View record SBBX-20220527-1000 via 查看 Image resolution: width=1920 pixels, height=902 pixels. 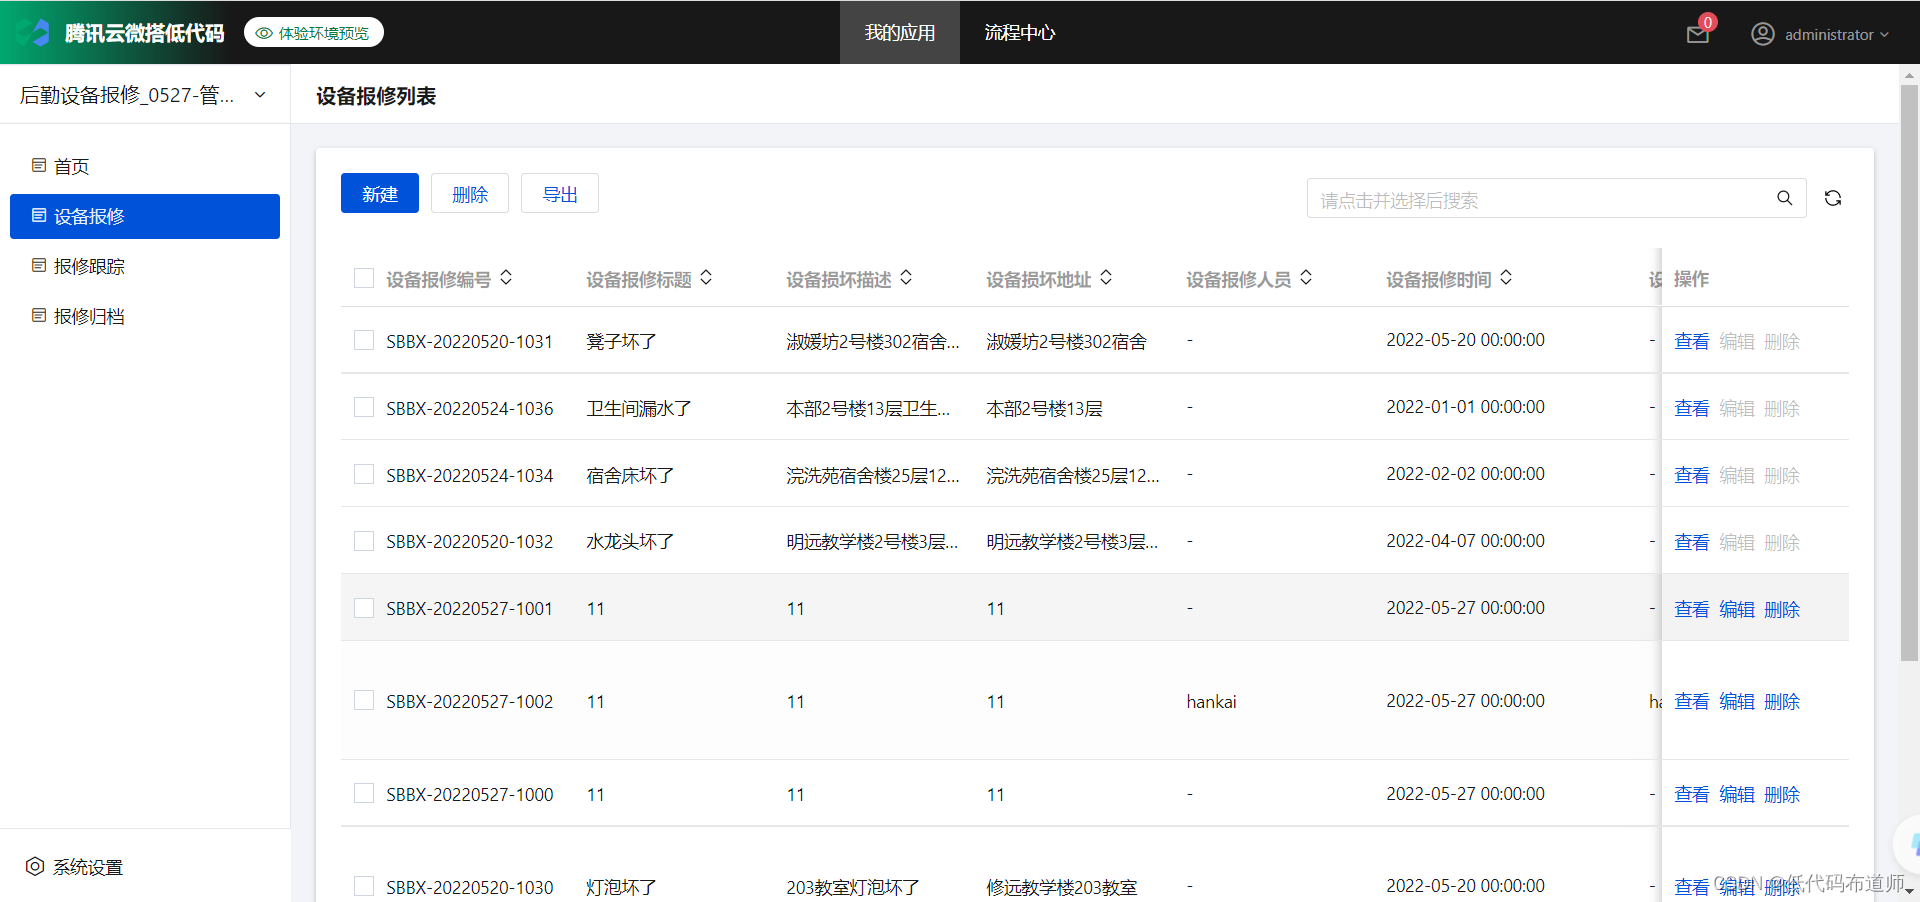[1692, 794]
